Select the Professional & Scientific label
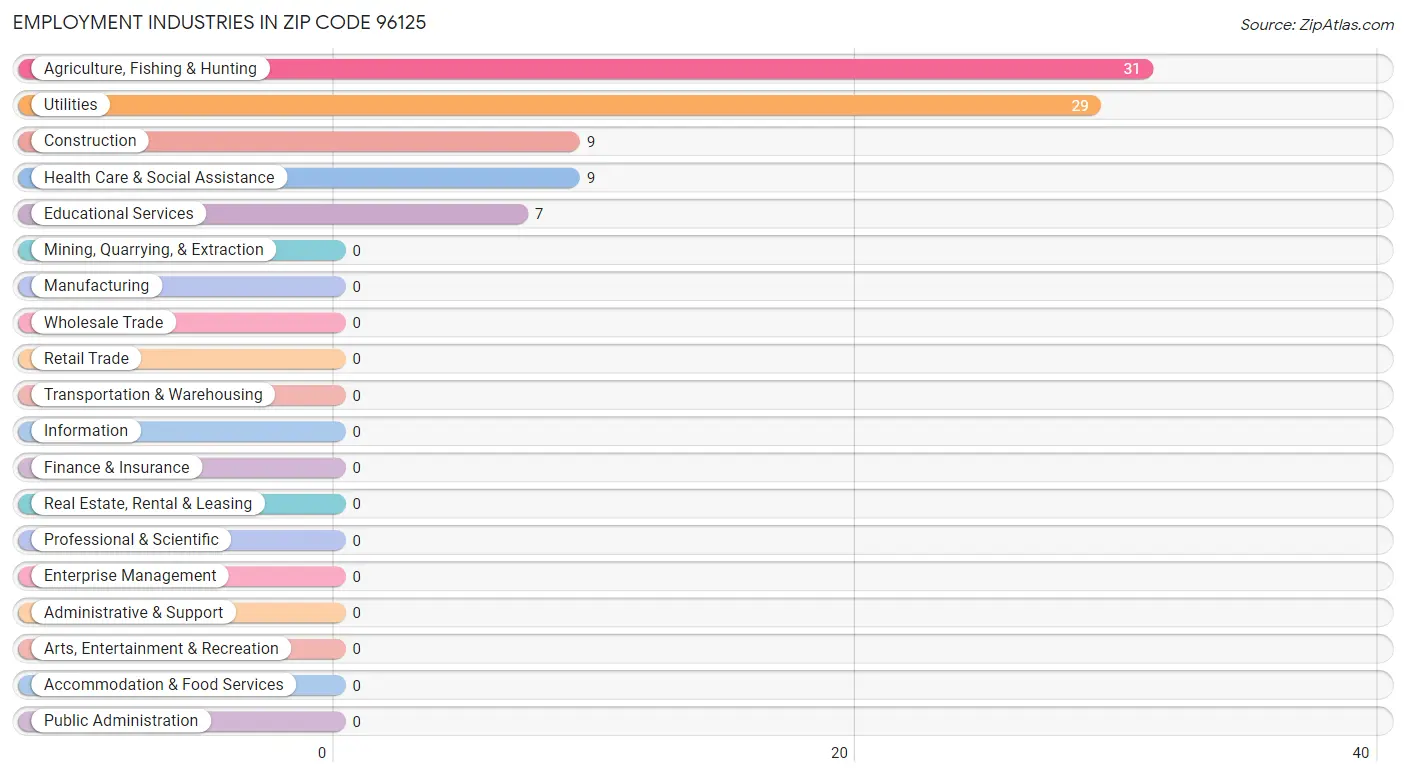The height and width of the screenshot is (776, 1406). (131, 540)
